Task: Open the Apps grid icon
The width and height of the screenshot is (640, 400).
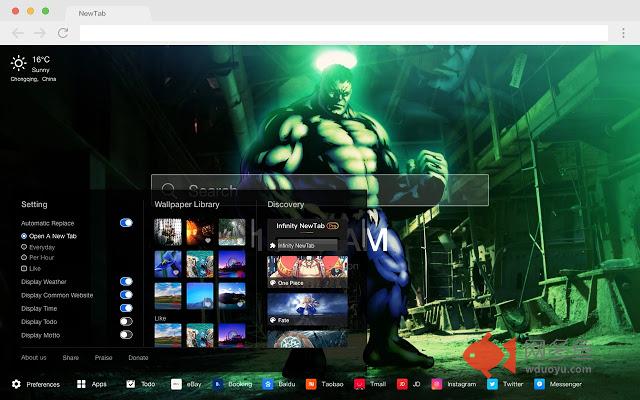Action: [x=81, y=384]
